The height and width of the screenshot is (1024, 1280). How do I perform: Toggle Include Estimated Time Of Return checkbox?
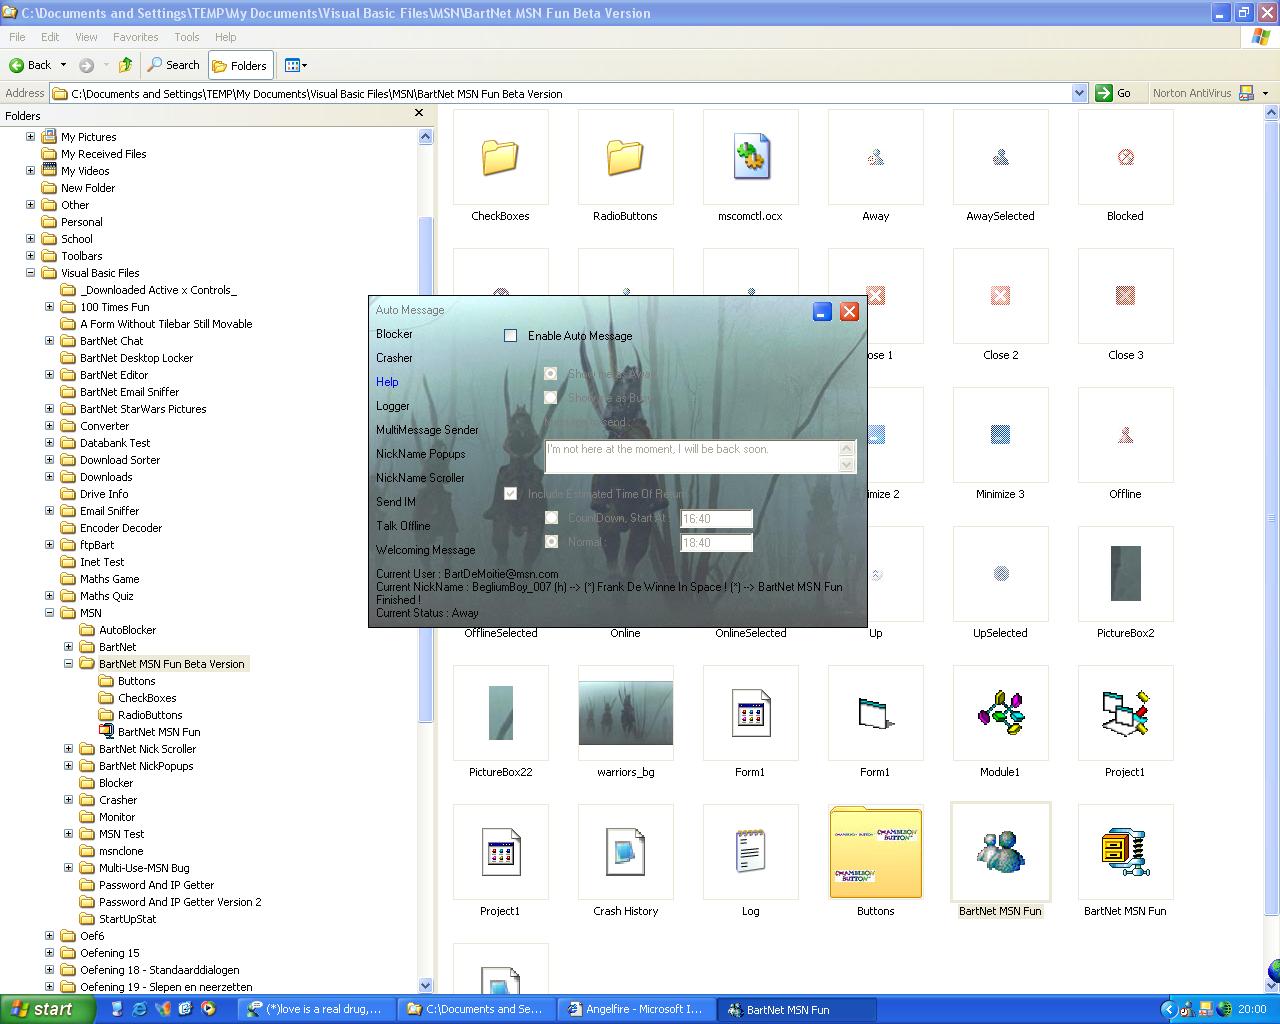pyautogui.click(x=511, y=494)
